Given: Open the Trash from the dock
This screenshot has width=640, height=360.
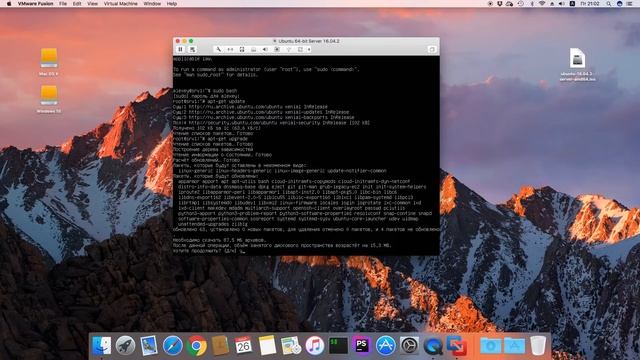Looking at the screenshot, I should coord(538,346).
